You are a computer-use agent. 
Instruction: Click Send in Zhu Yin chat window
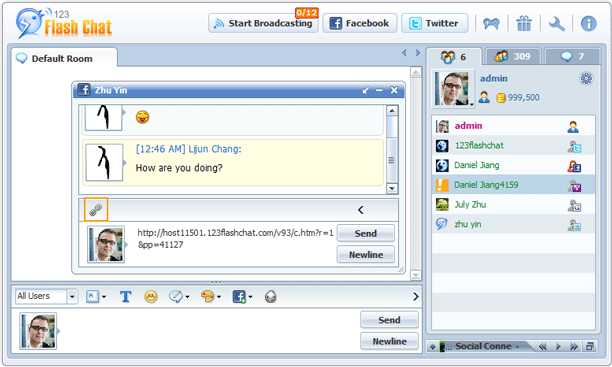pos(366,233)
